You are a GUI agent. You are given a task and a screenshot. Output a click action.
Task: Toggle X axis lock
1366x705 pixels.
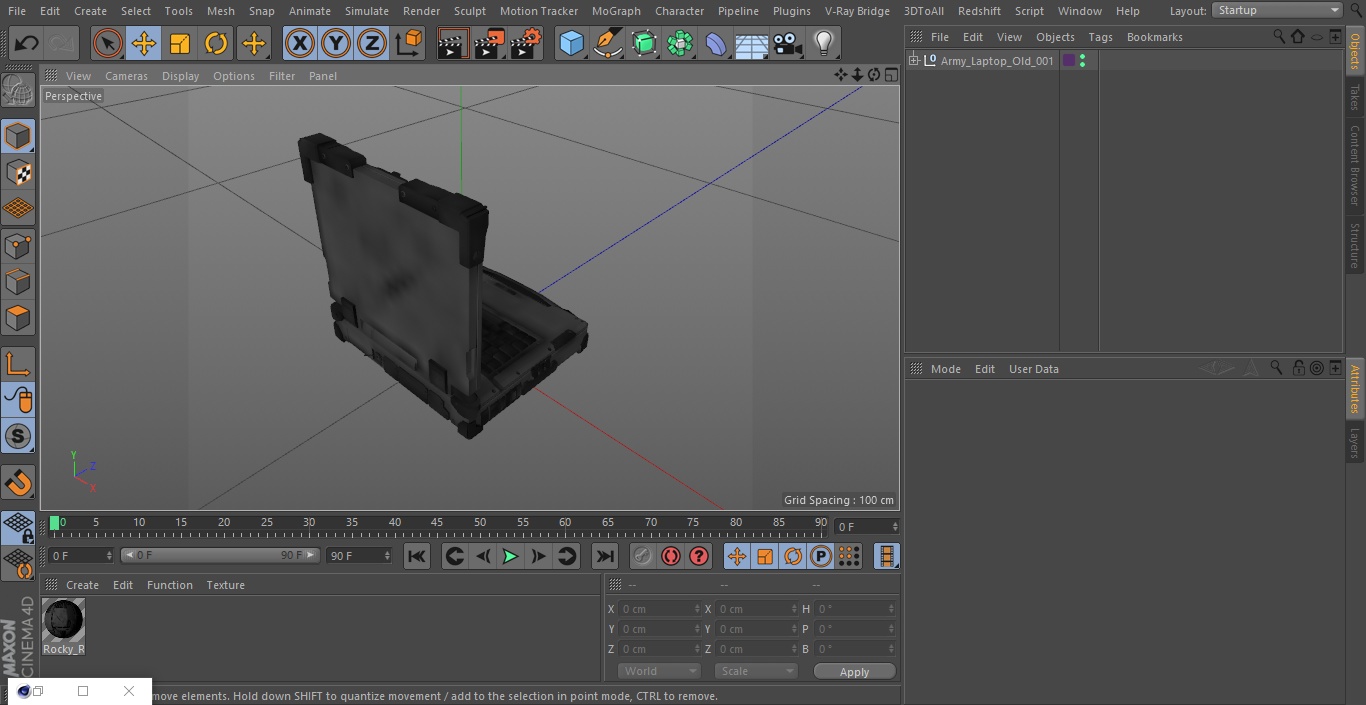click(299, 43)
